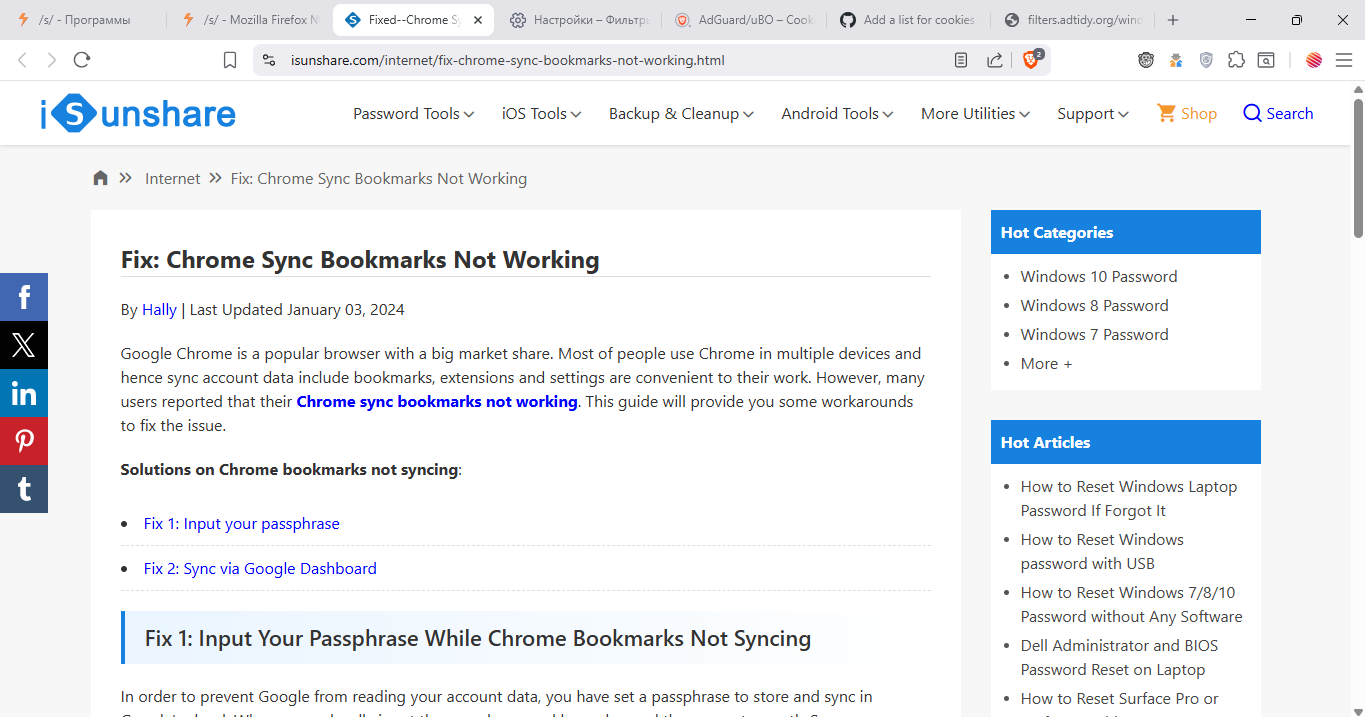Open How to Reset Windows Laptop Password article
Viewport: 1365px width, 717px height.
click(1129, 499)
